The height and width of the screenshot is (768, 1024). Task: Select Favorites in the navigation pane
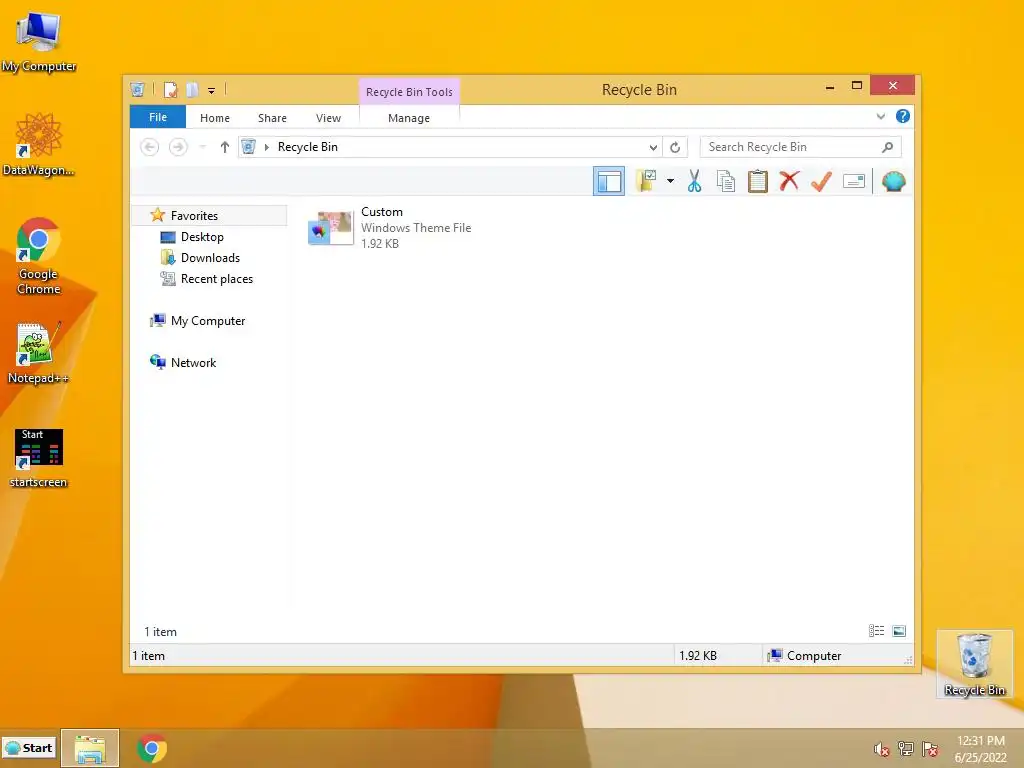(x=194, y=216)
